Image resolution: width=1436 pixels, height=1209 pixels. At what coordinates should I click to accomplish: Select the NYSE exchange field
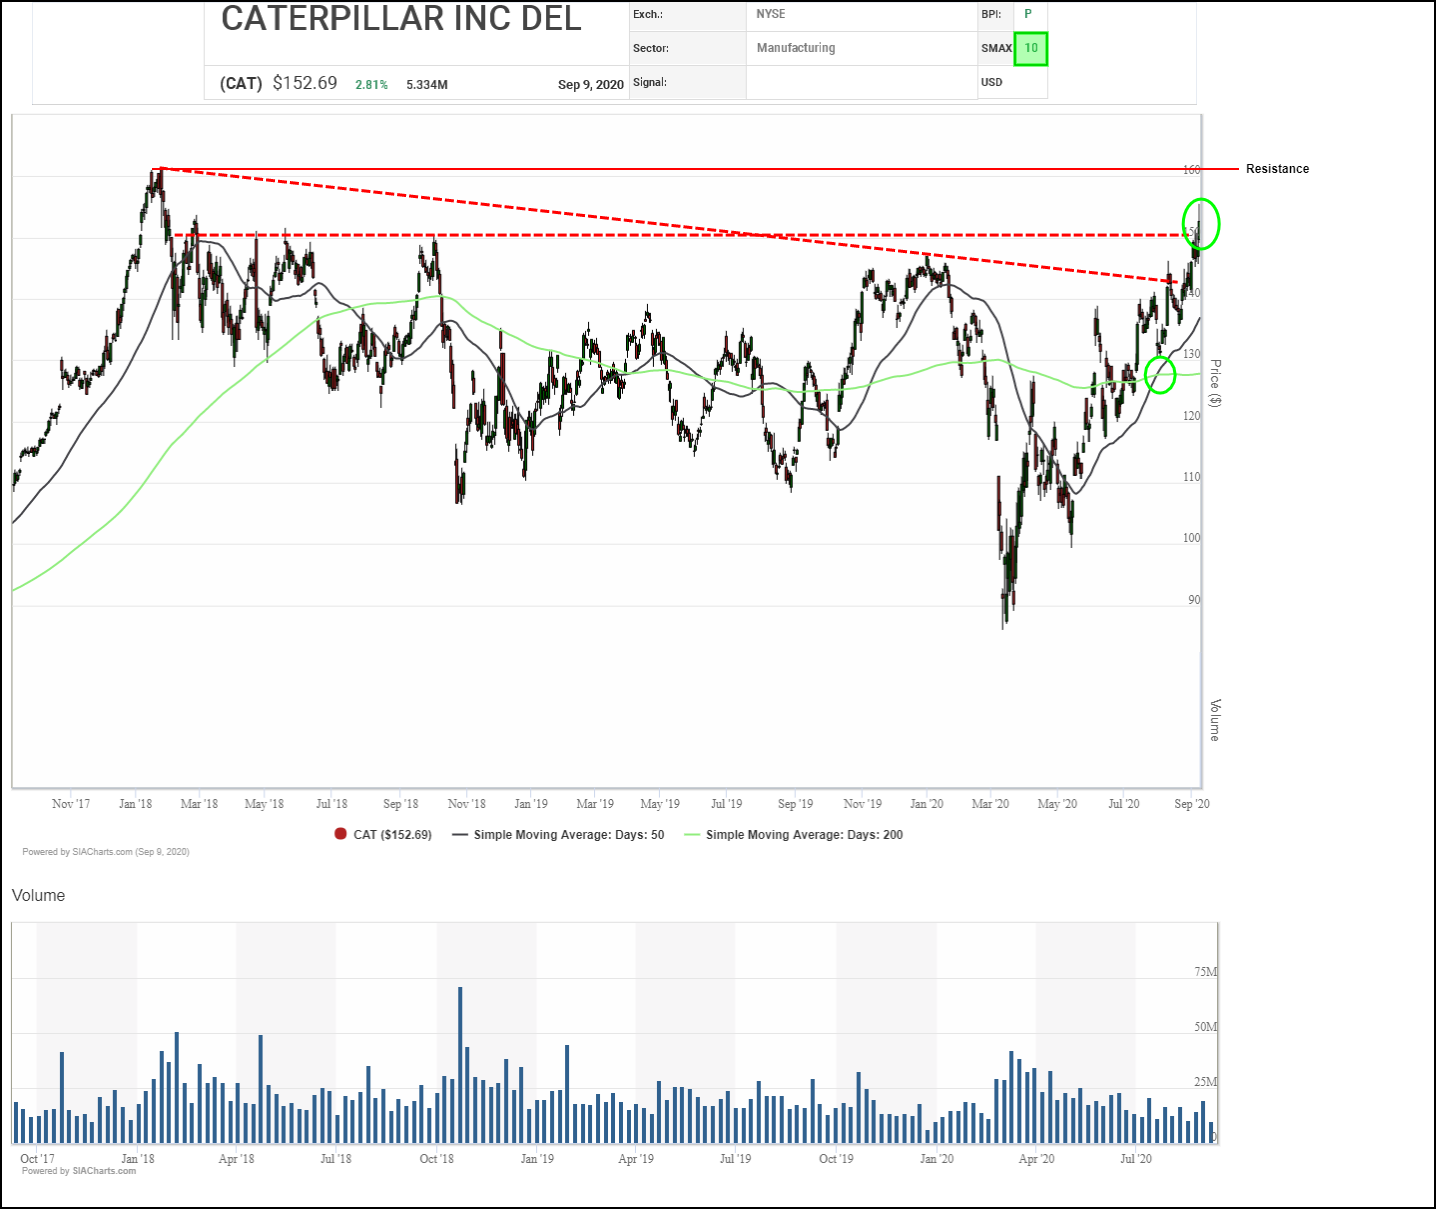point(771,14)
